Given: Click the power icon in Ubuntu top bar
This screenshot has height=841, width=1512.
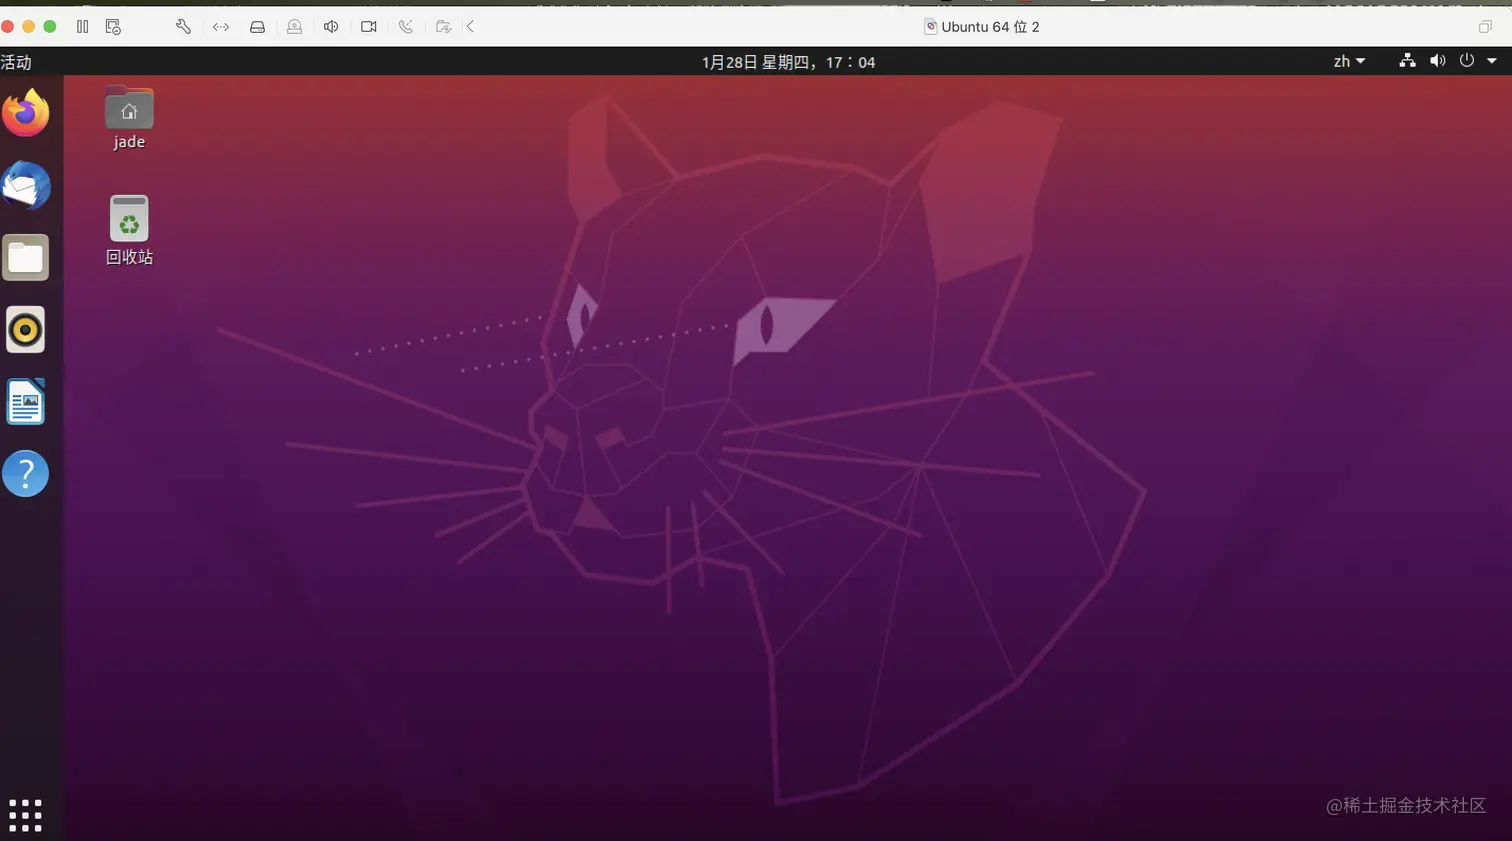Looking at the screenshot, I should point(1466,61).
